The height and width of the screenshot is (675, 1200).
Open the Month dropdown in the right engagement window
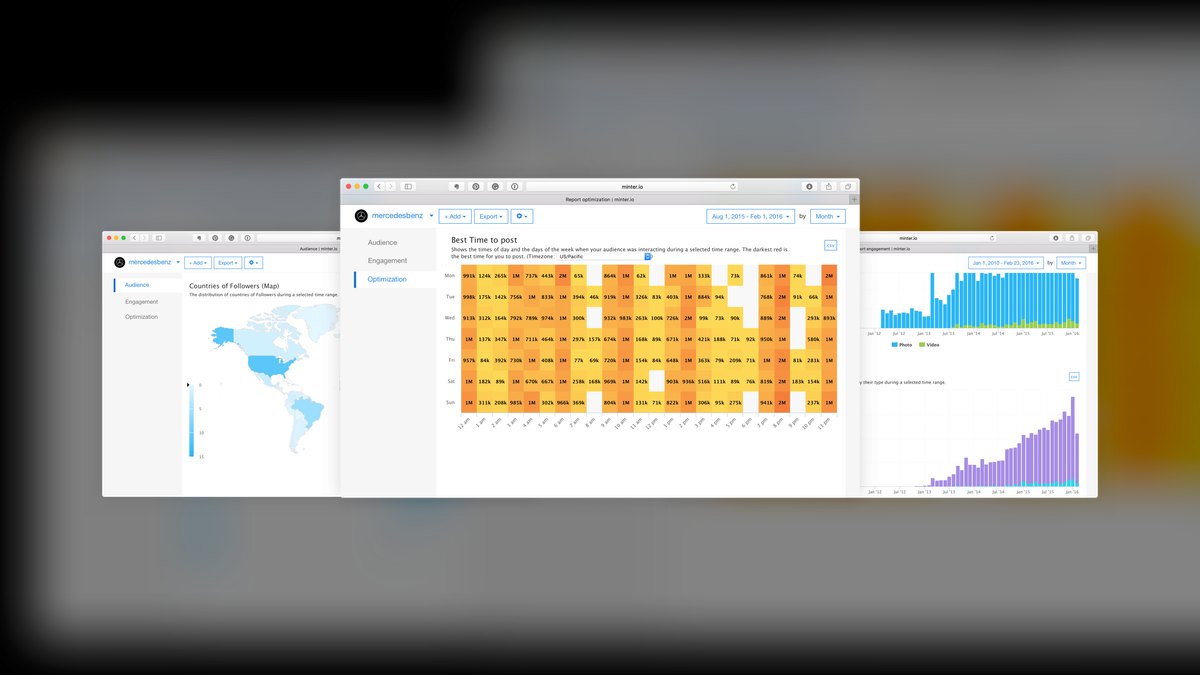(x=1071, y=263)
